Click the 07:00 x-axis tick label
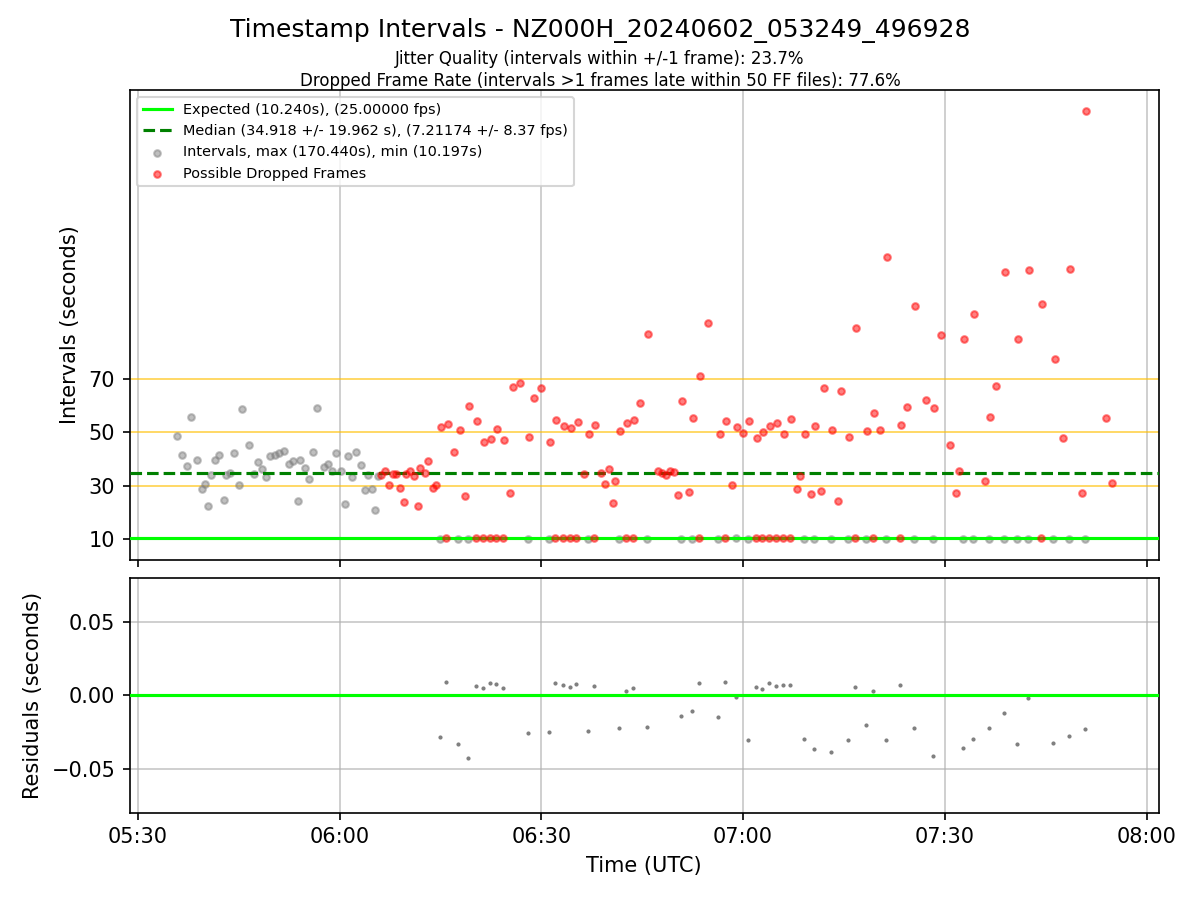 743,834
